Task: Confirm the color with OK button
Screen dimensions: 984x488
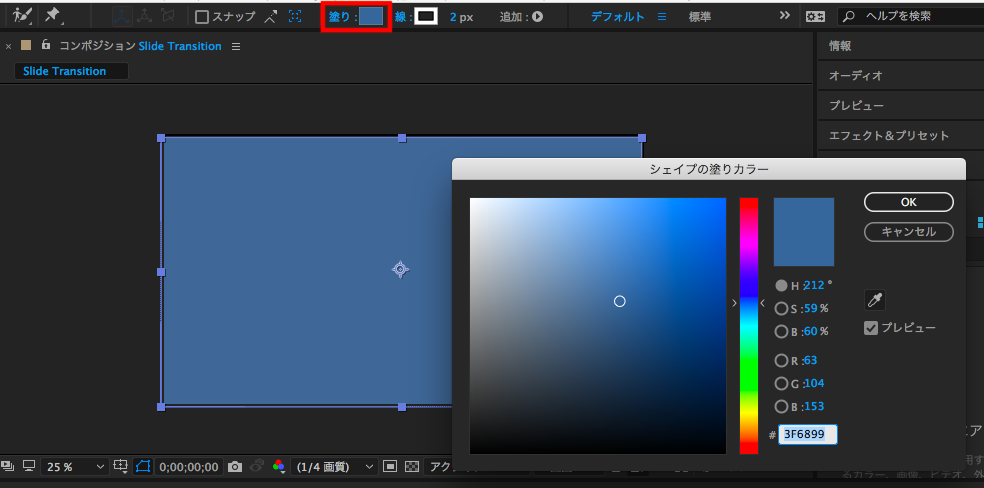Action: (909, 202)
